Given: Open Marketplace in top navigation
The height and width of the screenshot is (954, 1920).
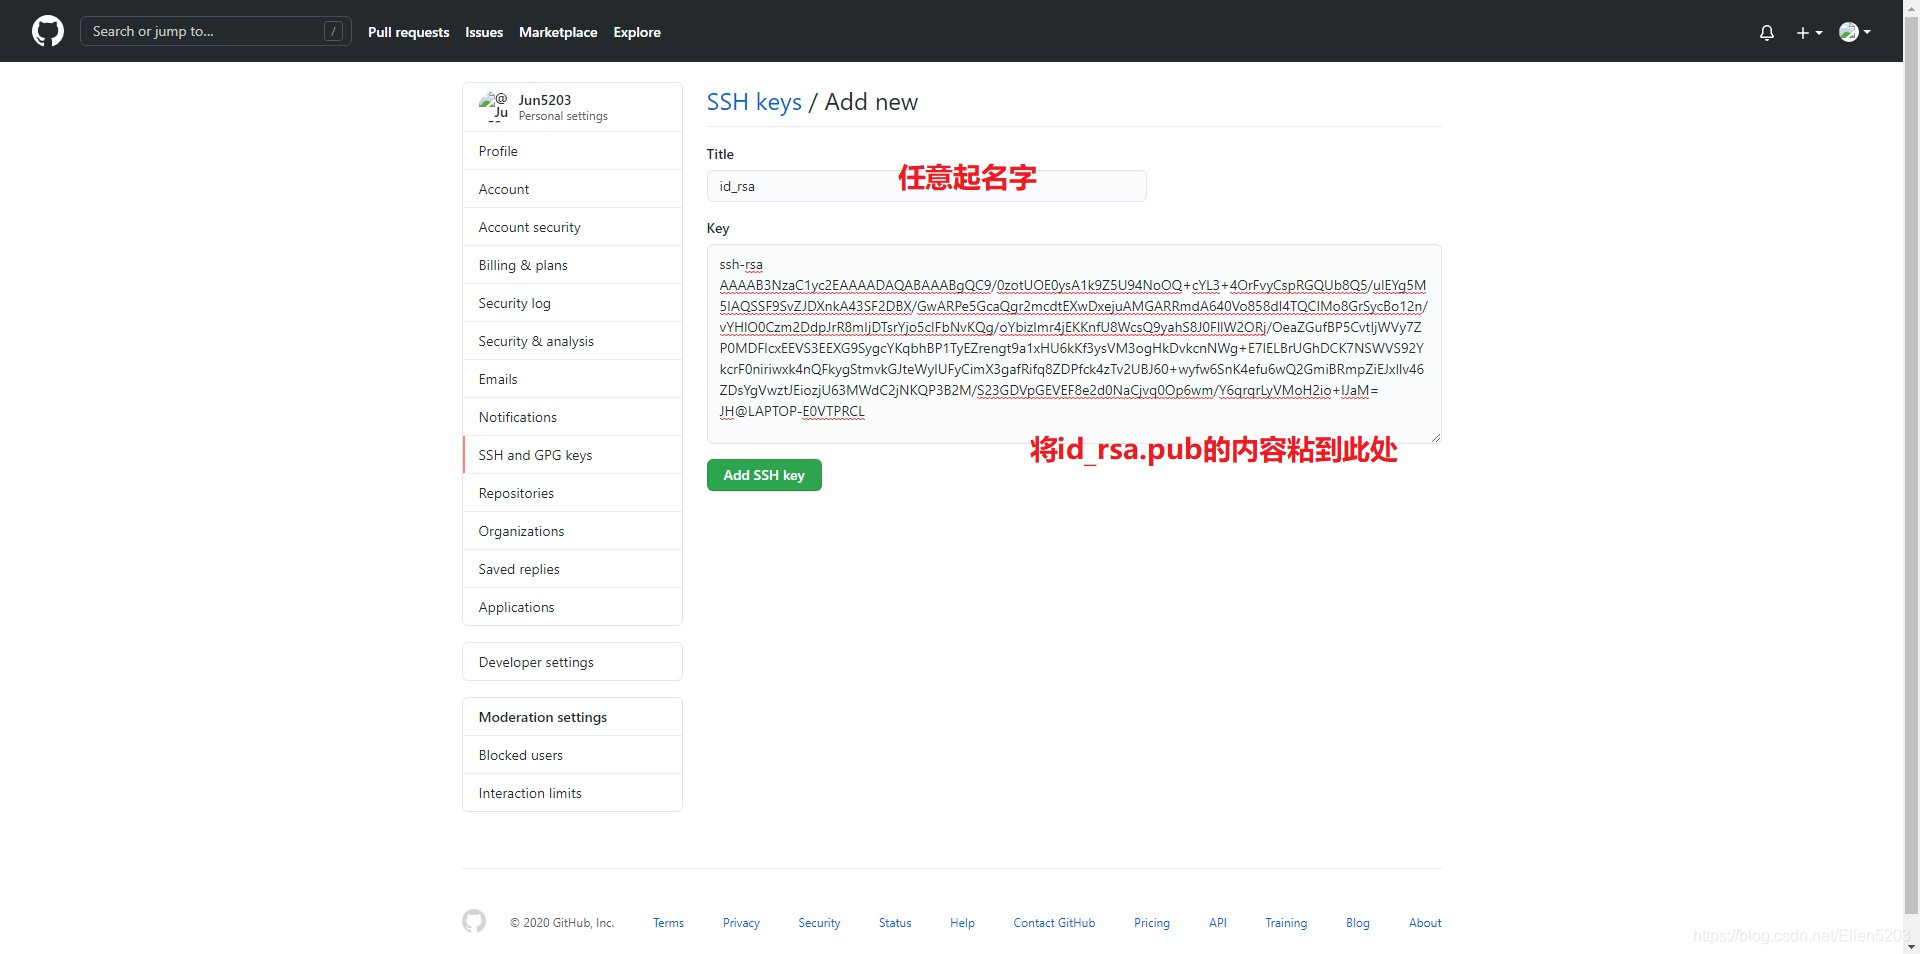Looking at the screenshot, I should (558, 32).
